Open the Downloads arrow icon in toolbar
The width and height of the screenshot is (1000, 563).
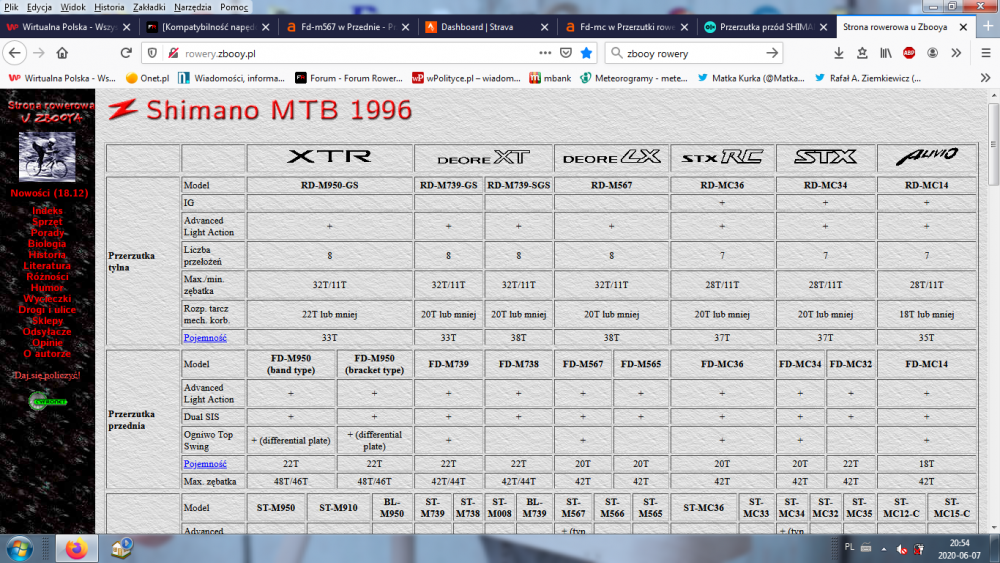tap(838, 53)
